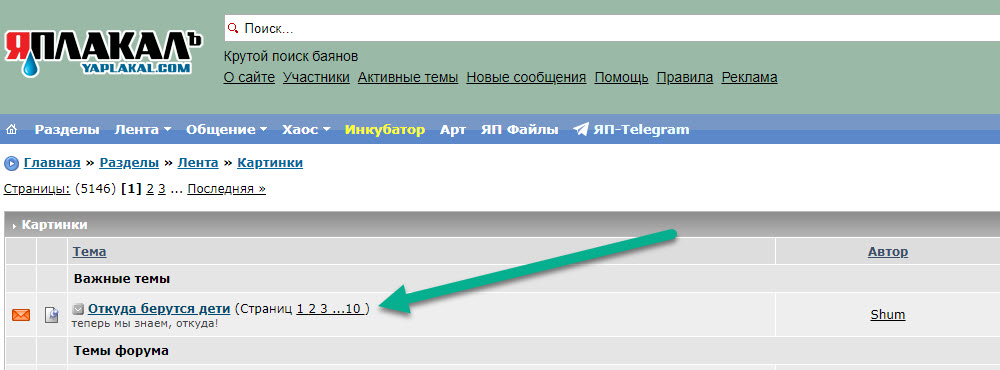Click the Картинки breadcrumb link

(x=270, y=163)
